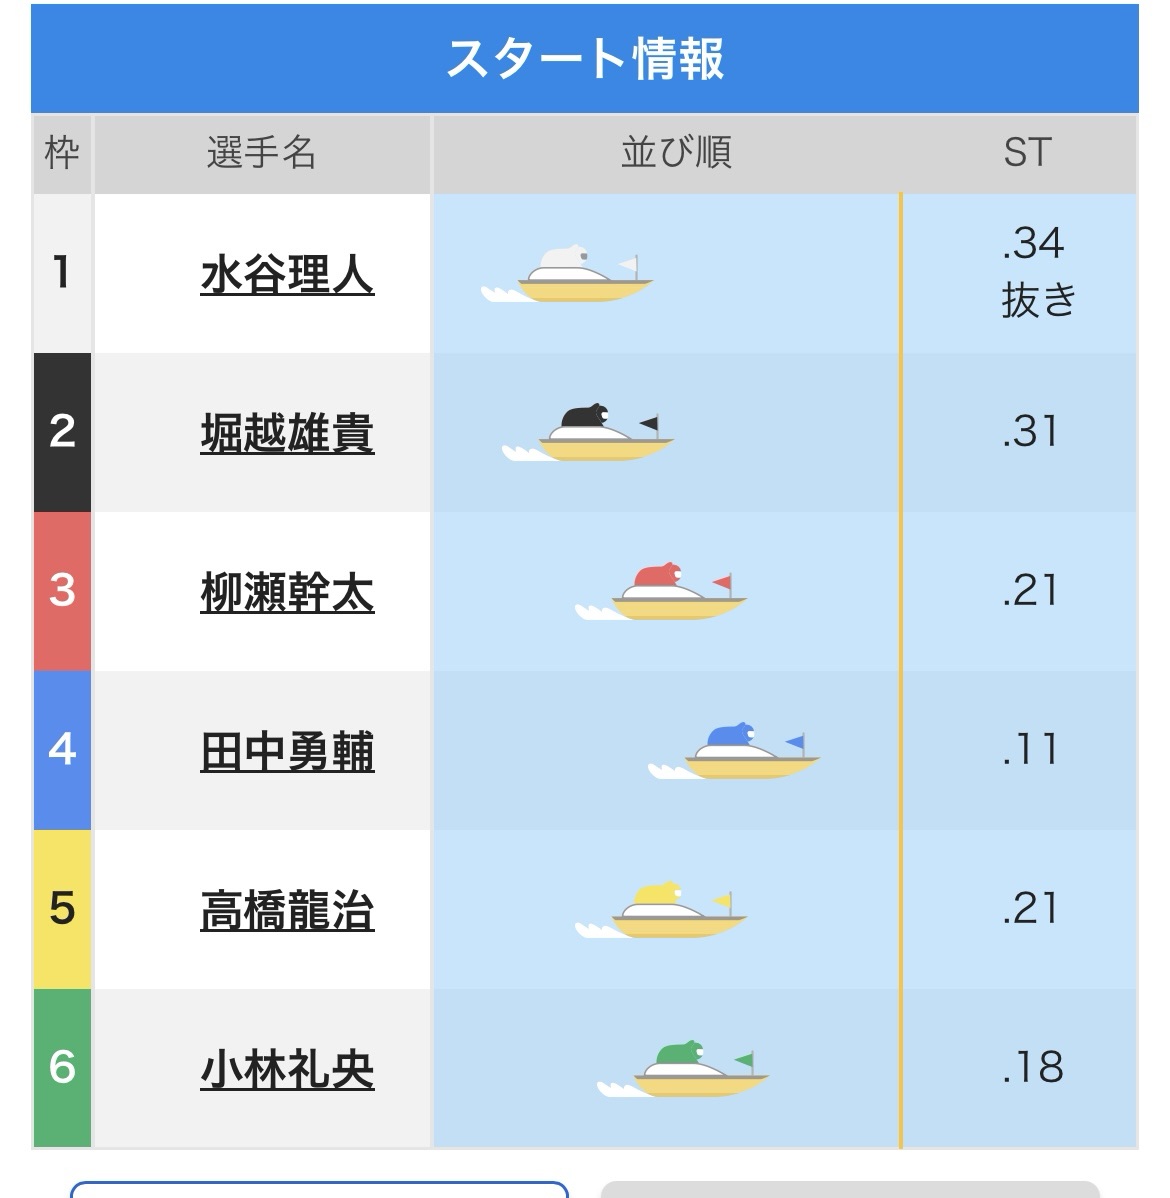Screen dimensions: 1170x1198
Task: Click the green lane 6 color cell
Action: pyautogui.click(x=62, y=1068)
